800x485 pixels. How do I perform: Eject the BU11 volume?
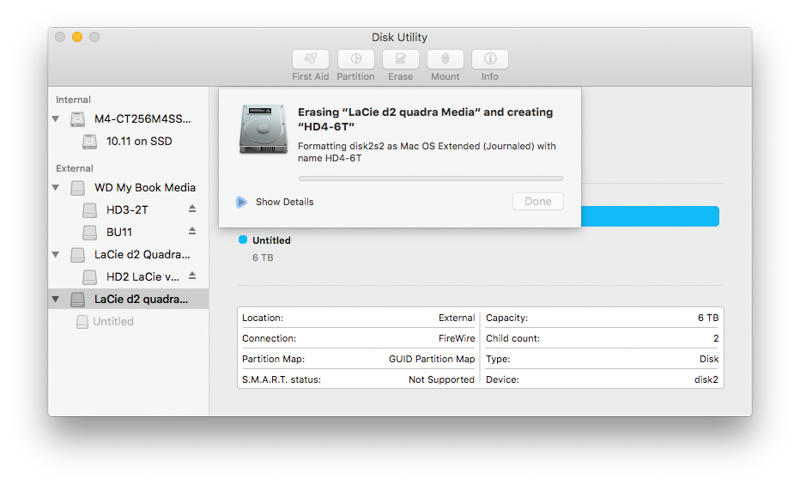click(192, 232)
